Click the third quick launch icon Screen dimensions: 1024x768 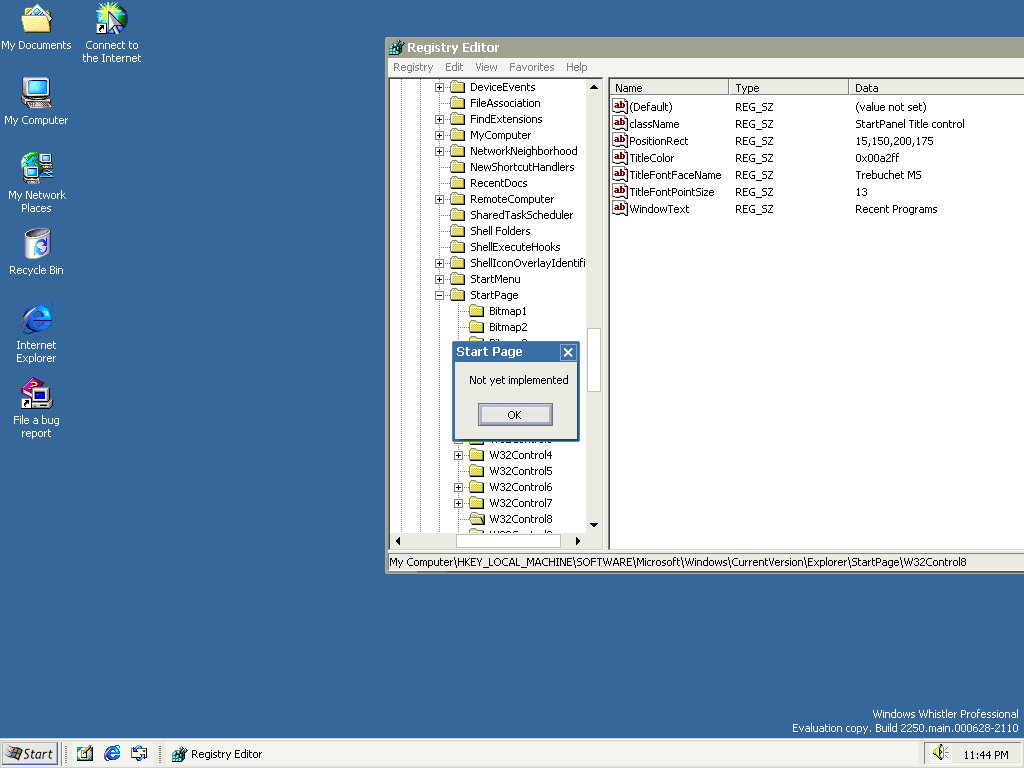coord(139,753)
